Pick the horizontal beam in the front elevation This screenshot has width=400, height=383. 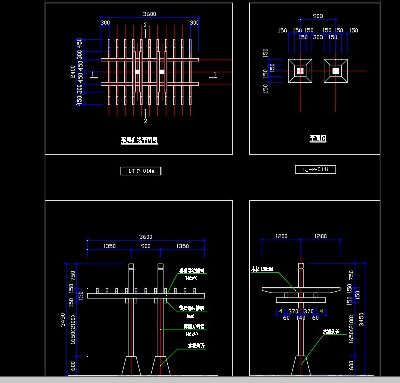pos(146,296)
